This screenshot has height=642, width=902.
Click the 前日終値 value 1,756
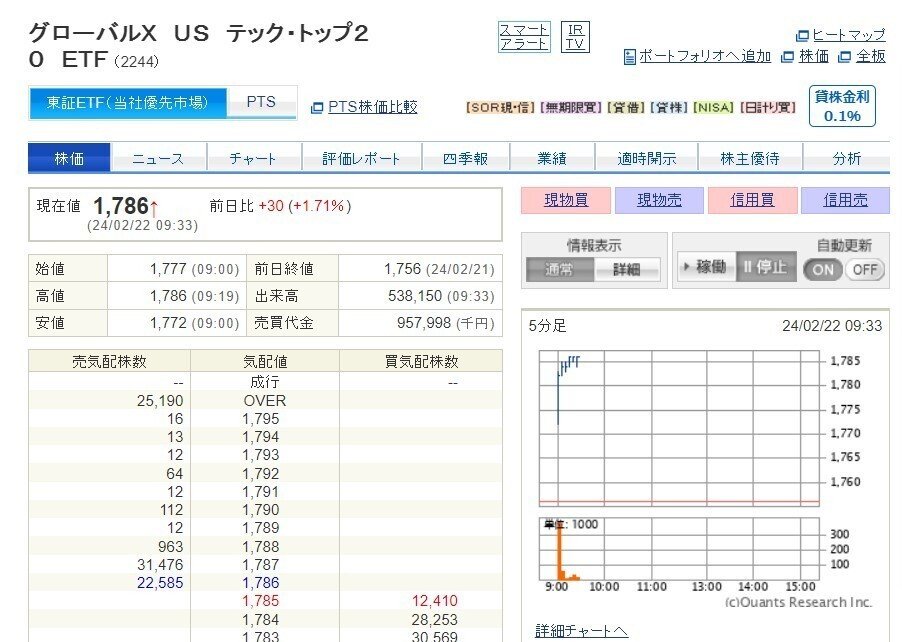[x=403, y=269]
